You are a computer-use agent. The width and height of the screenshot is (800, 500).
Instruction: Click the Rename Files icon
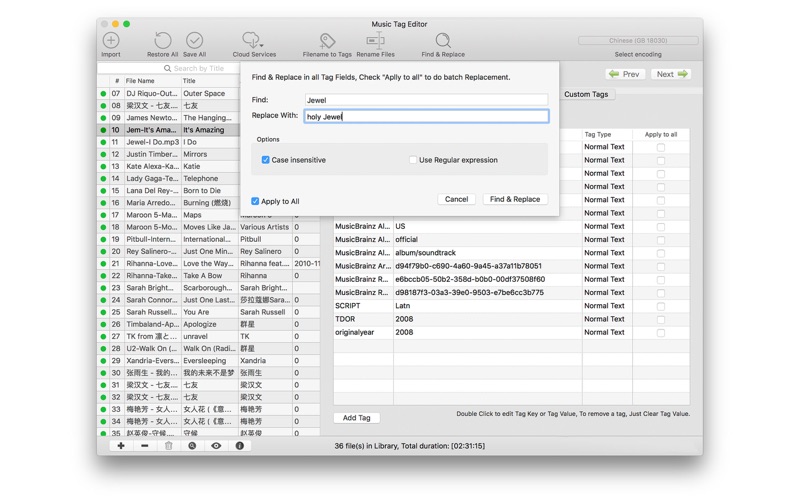pyautogui.click(x=375, y=41)
